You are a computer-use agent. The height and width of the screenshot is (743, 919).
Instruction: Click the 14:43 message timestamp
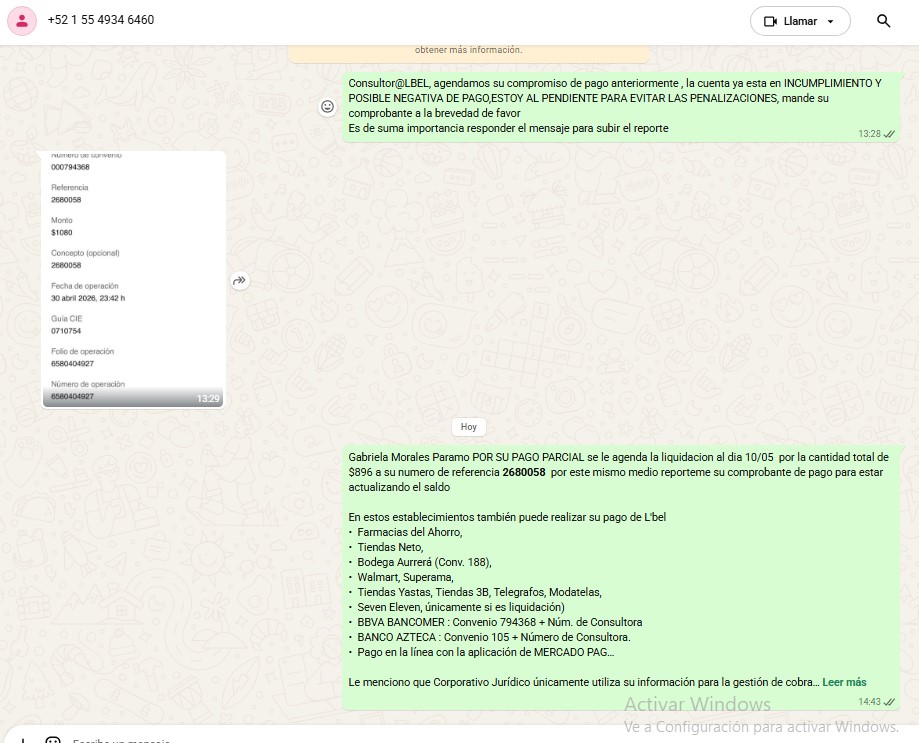(x=869, y=701)
